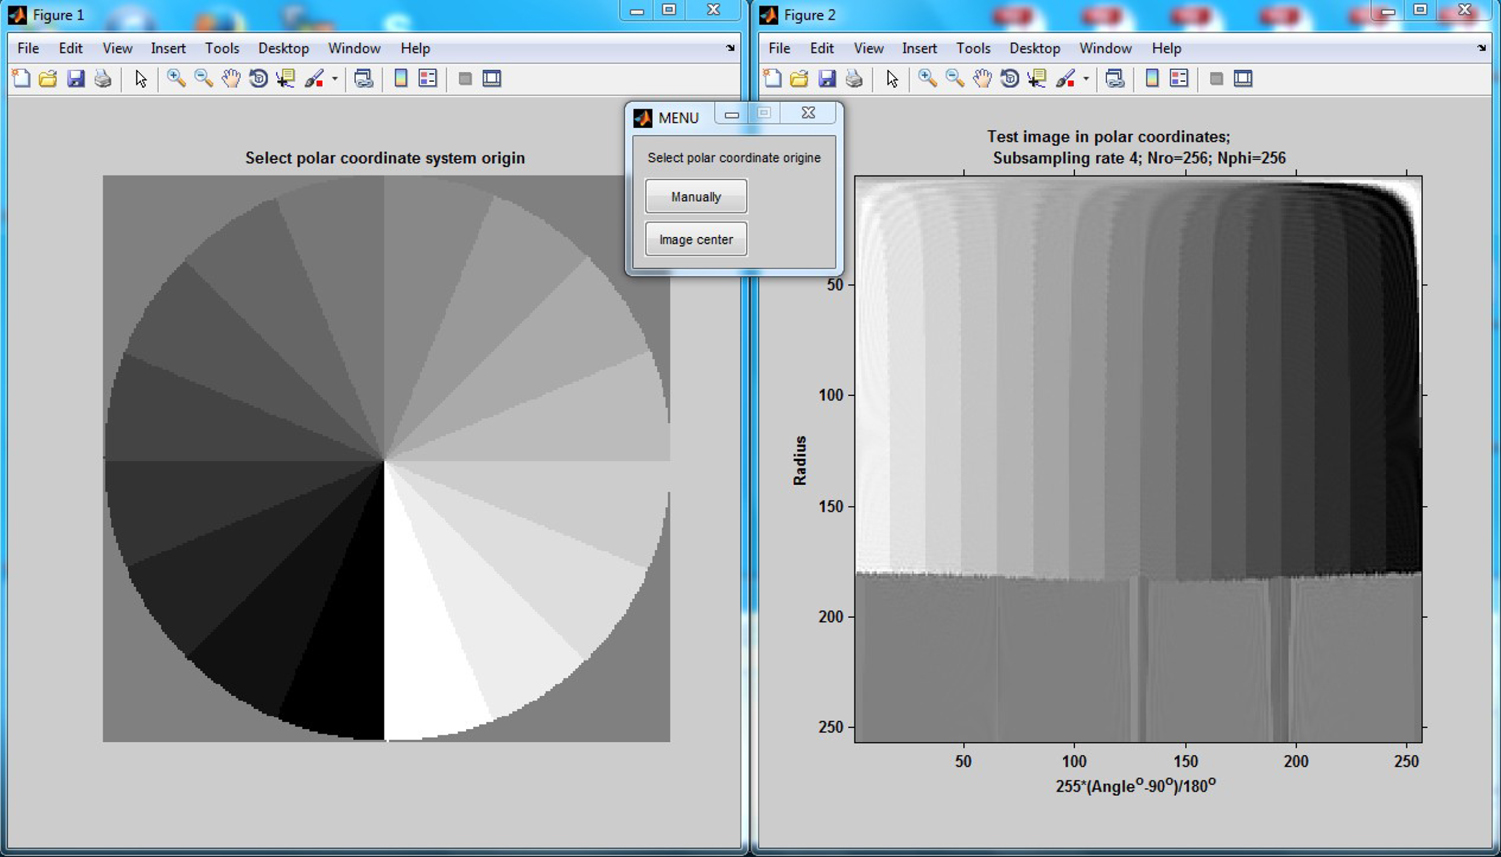
Task: Click center origin of pie test image
Action: click(385, 460)
